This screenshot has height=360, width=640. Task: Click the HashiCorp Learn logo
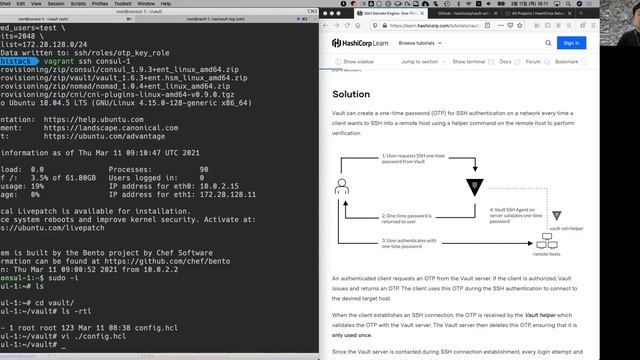360,43
